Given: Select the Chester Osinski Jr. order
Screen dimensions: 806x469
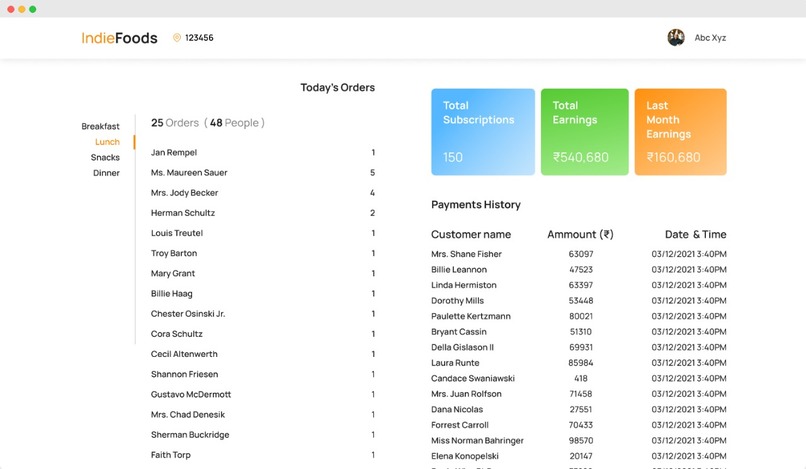Looking at the screenshot, I should (263, 314).
